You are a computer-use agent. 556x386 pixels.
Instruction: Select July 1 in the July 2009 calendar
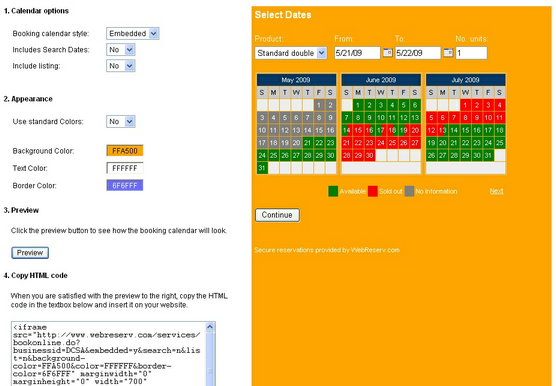pyautogui.click(x=465, y=105)
